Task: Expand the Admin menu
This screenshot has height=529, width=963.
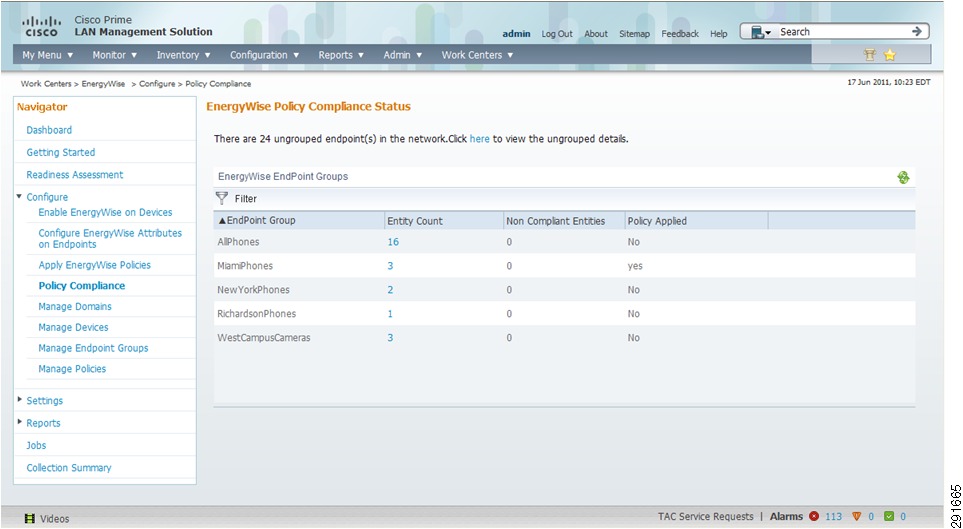Action: pyautogui.click(x=403, y=55)
